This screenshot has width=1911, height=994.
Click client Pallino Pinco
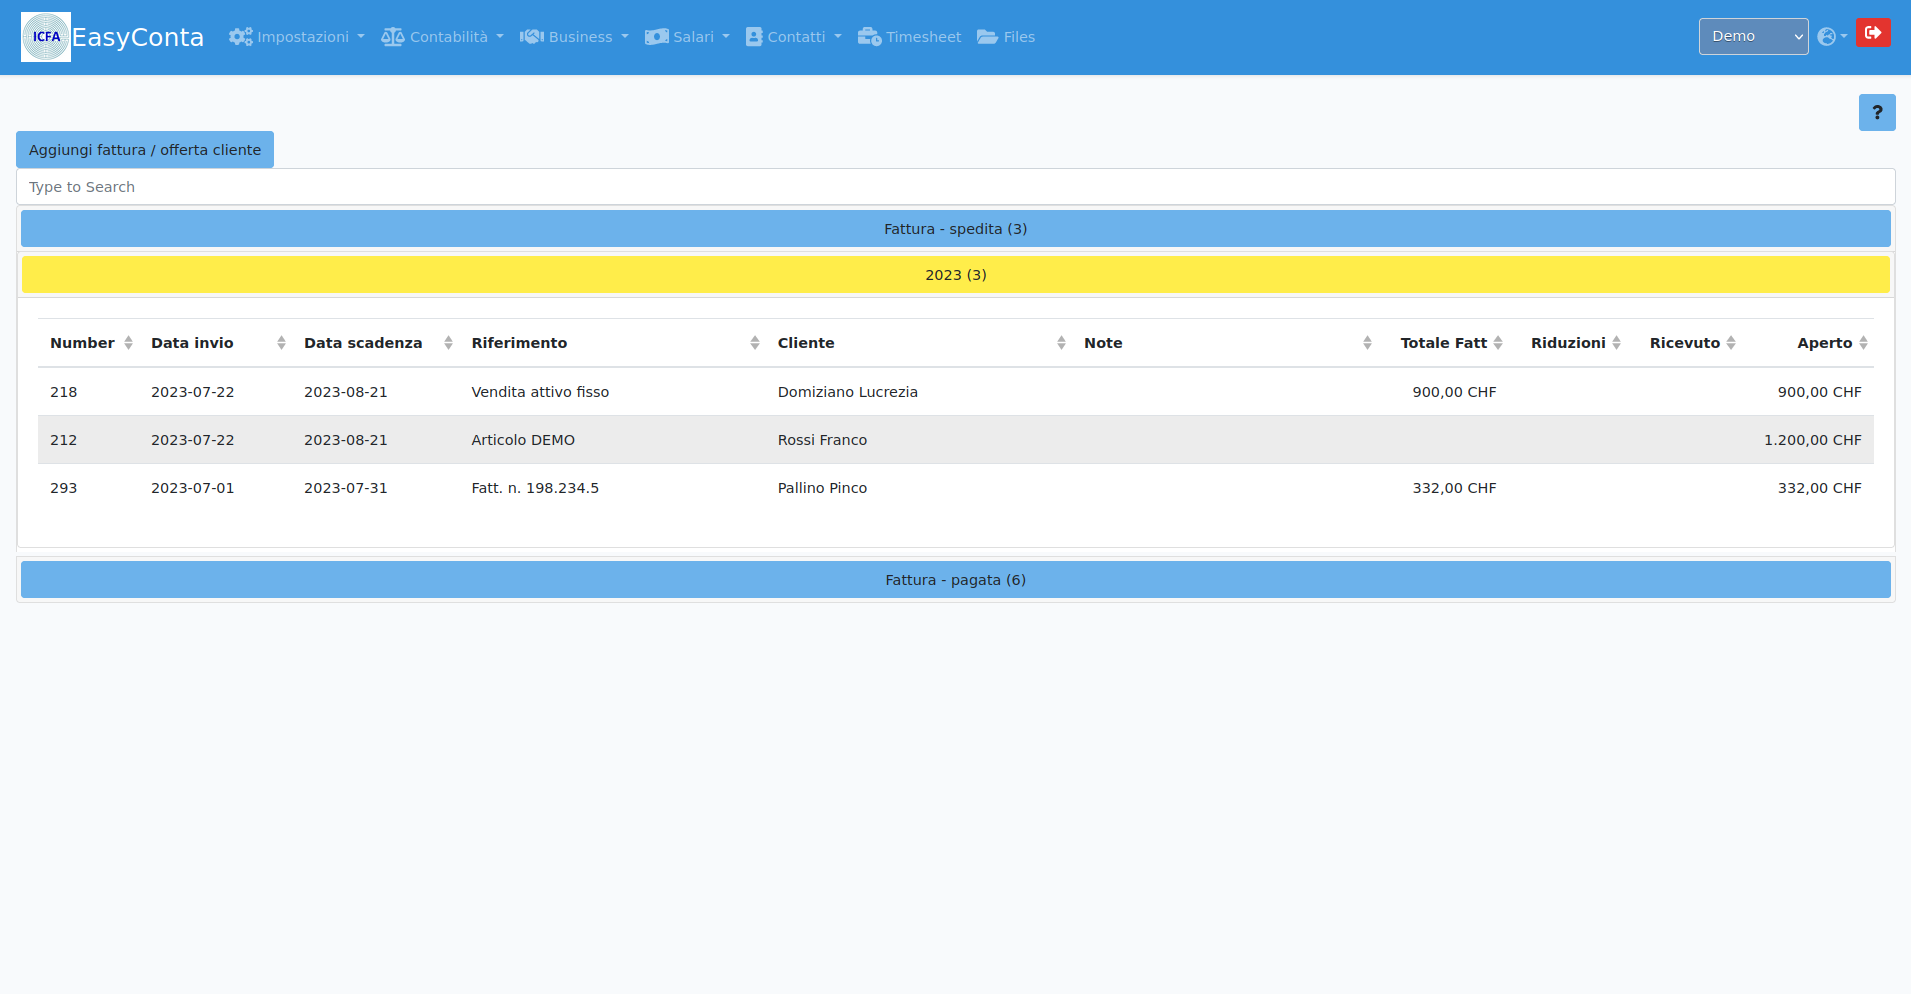pos(822,488)
